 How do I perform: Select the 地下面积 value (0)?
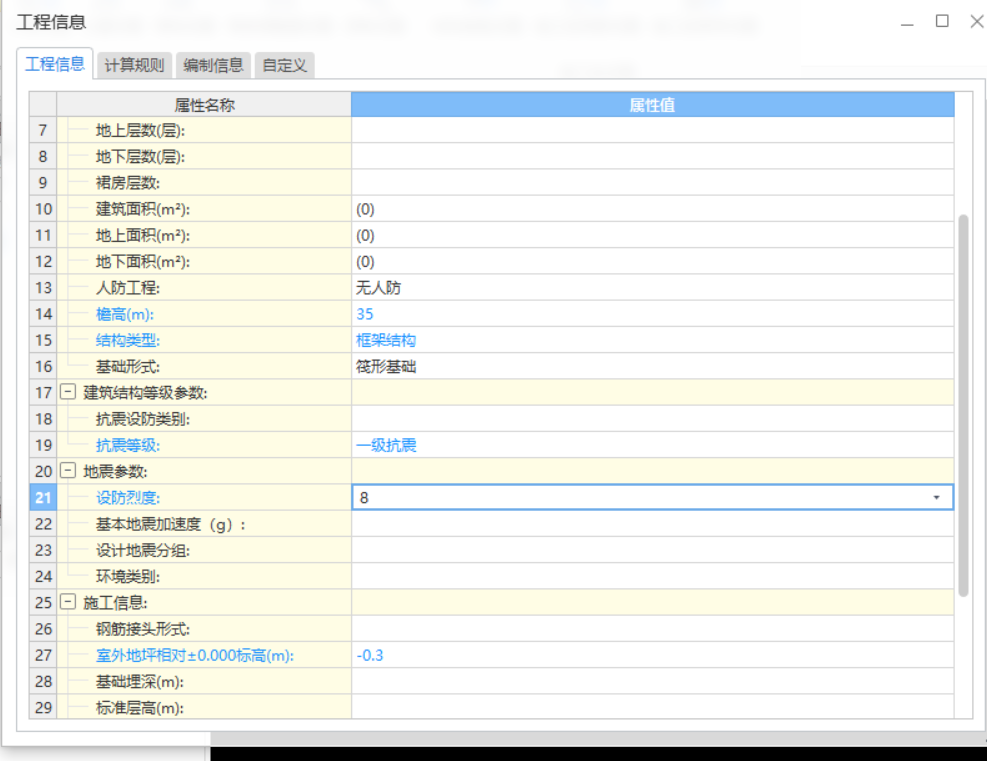tap(365, 262)
